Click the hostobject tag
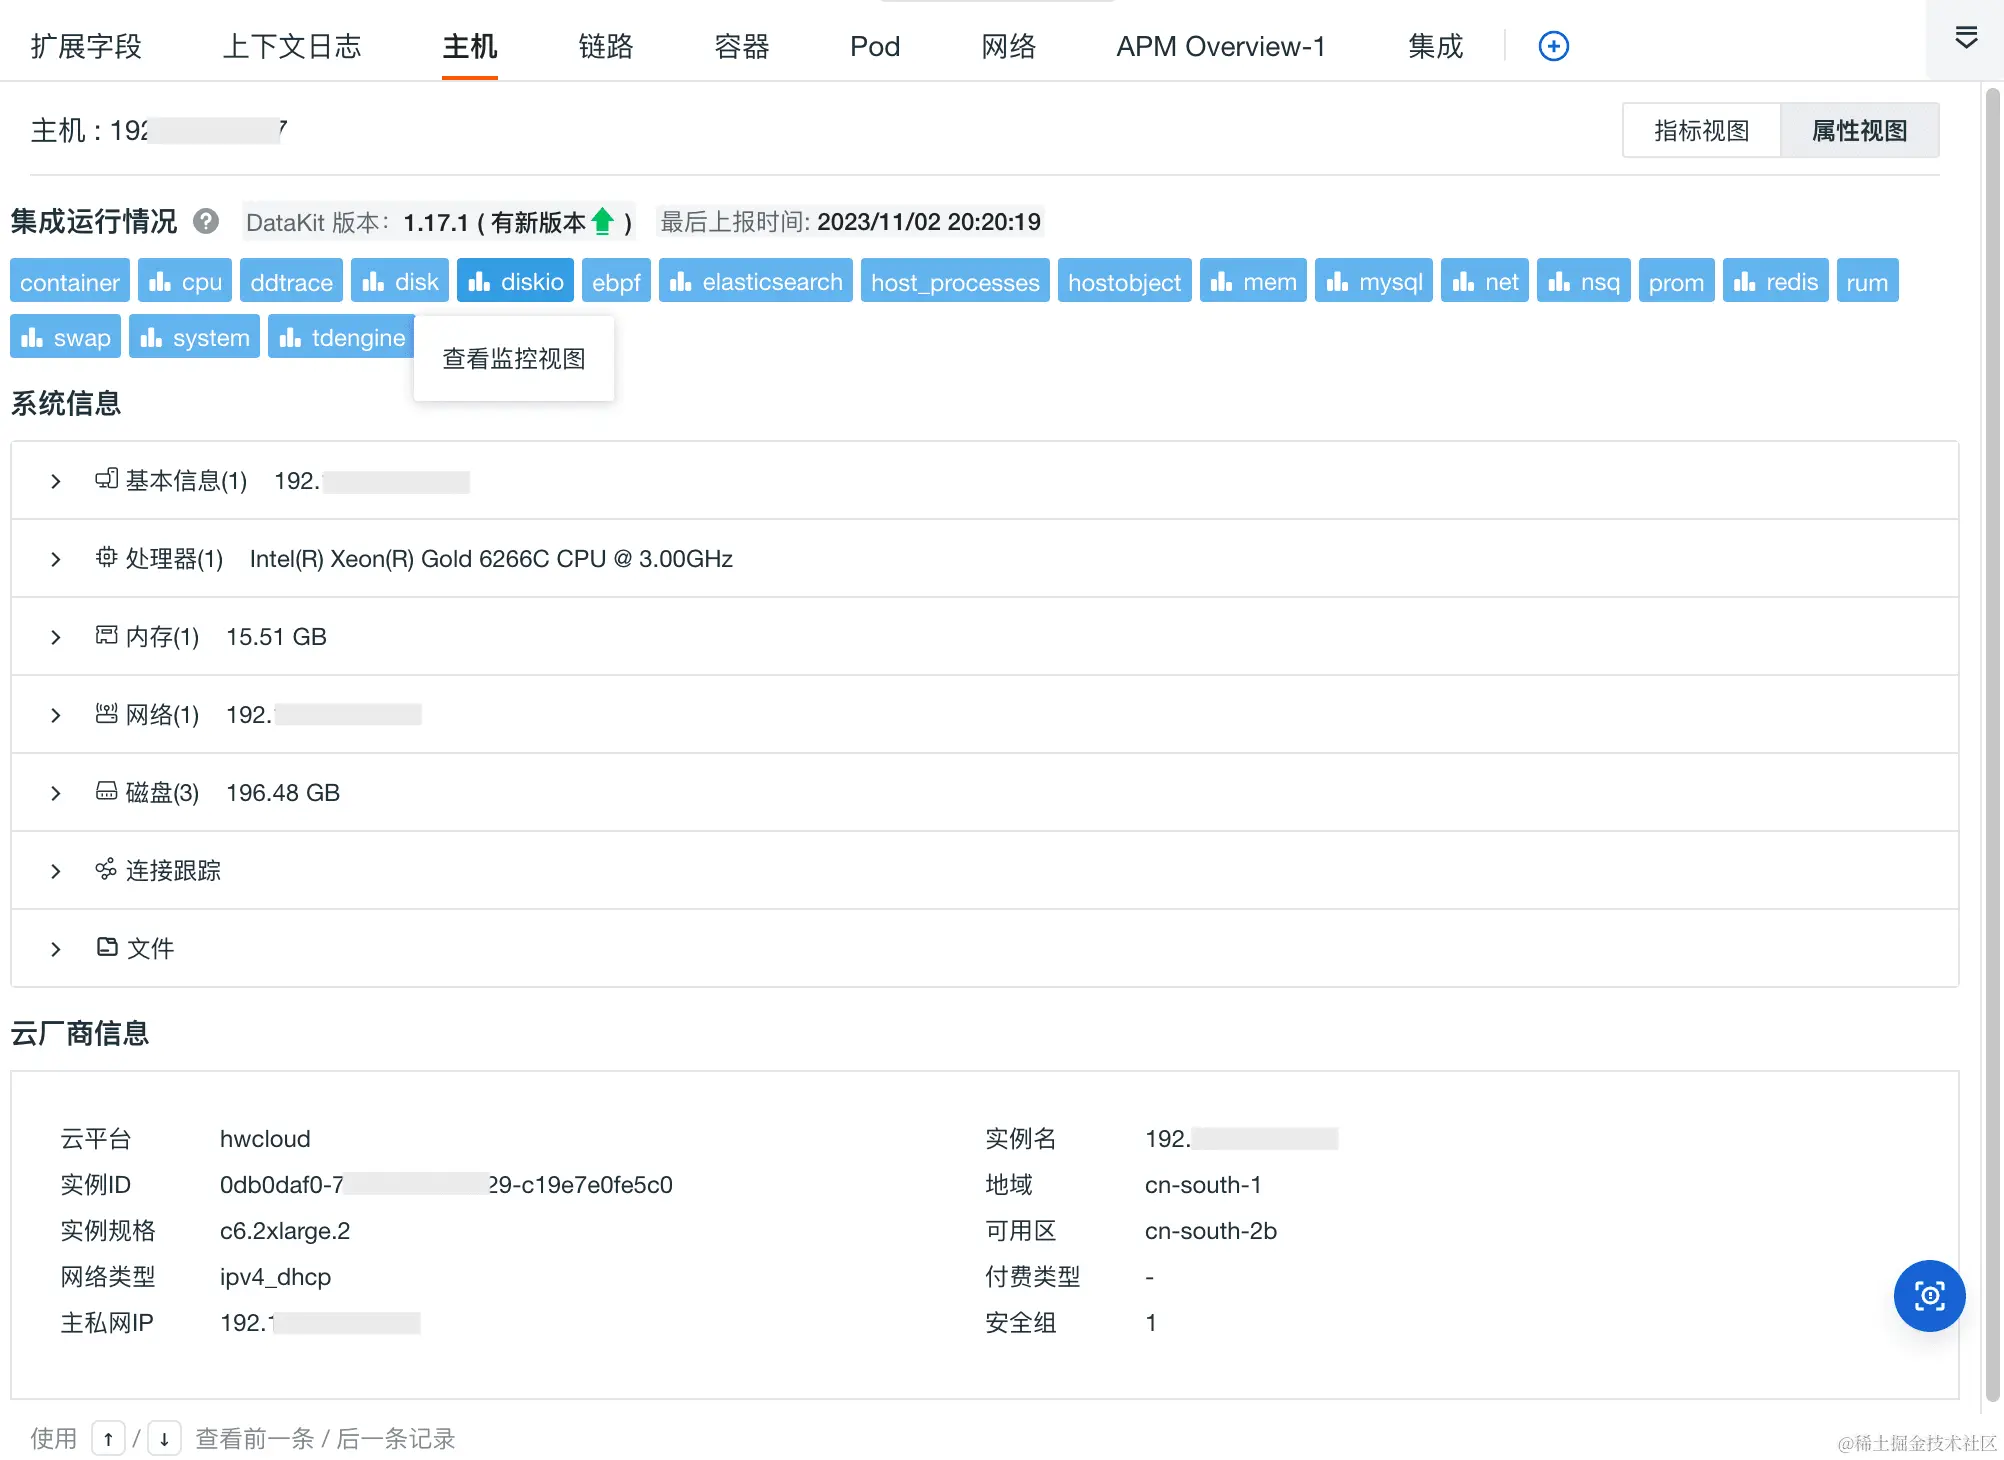Viewport: 2004px width, 1460px height. coord(1124,282)
